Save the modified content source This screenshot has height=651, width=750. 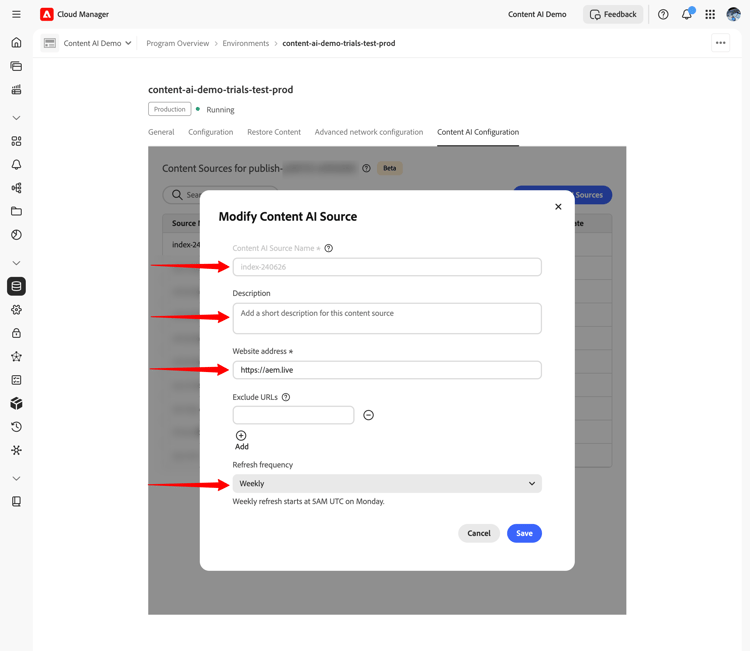[x=524, y=533]
